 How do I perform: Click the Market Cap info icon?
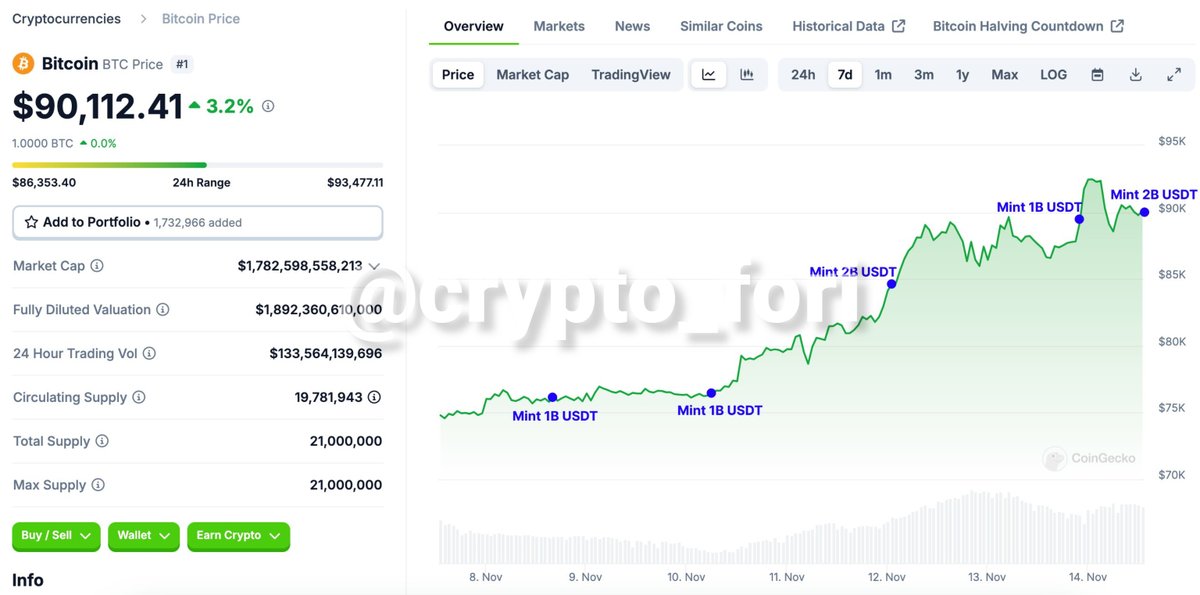(97, 266)
